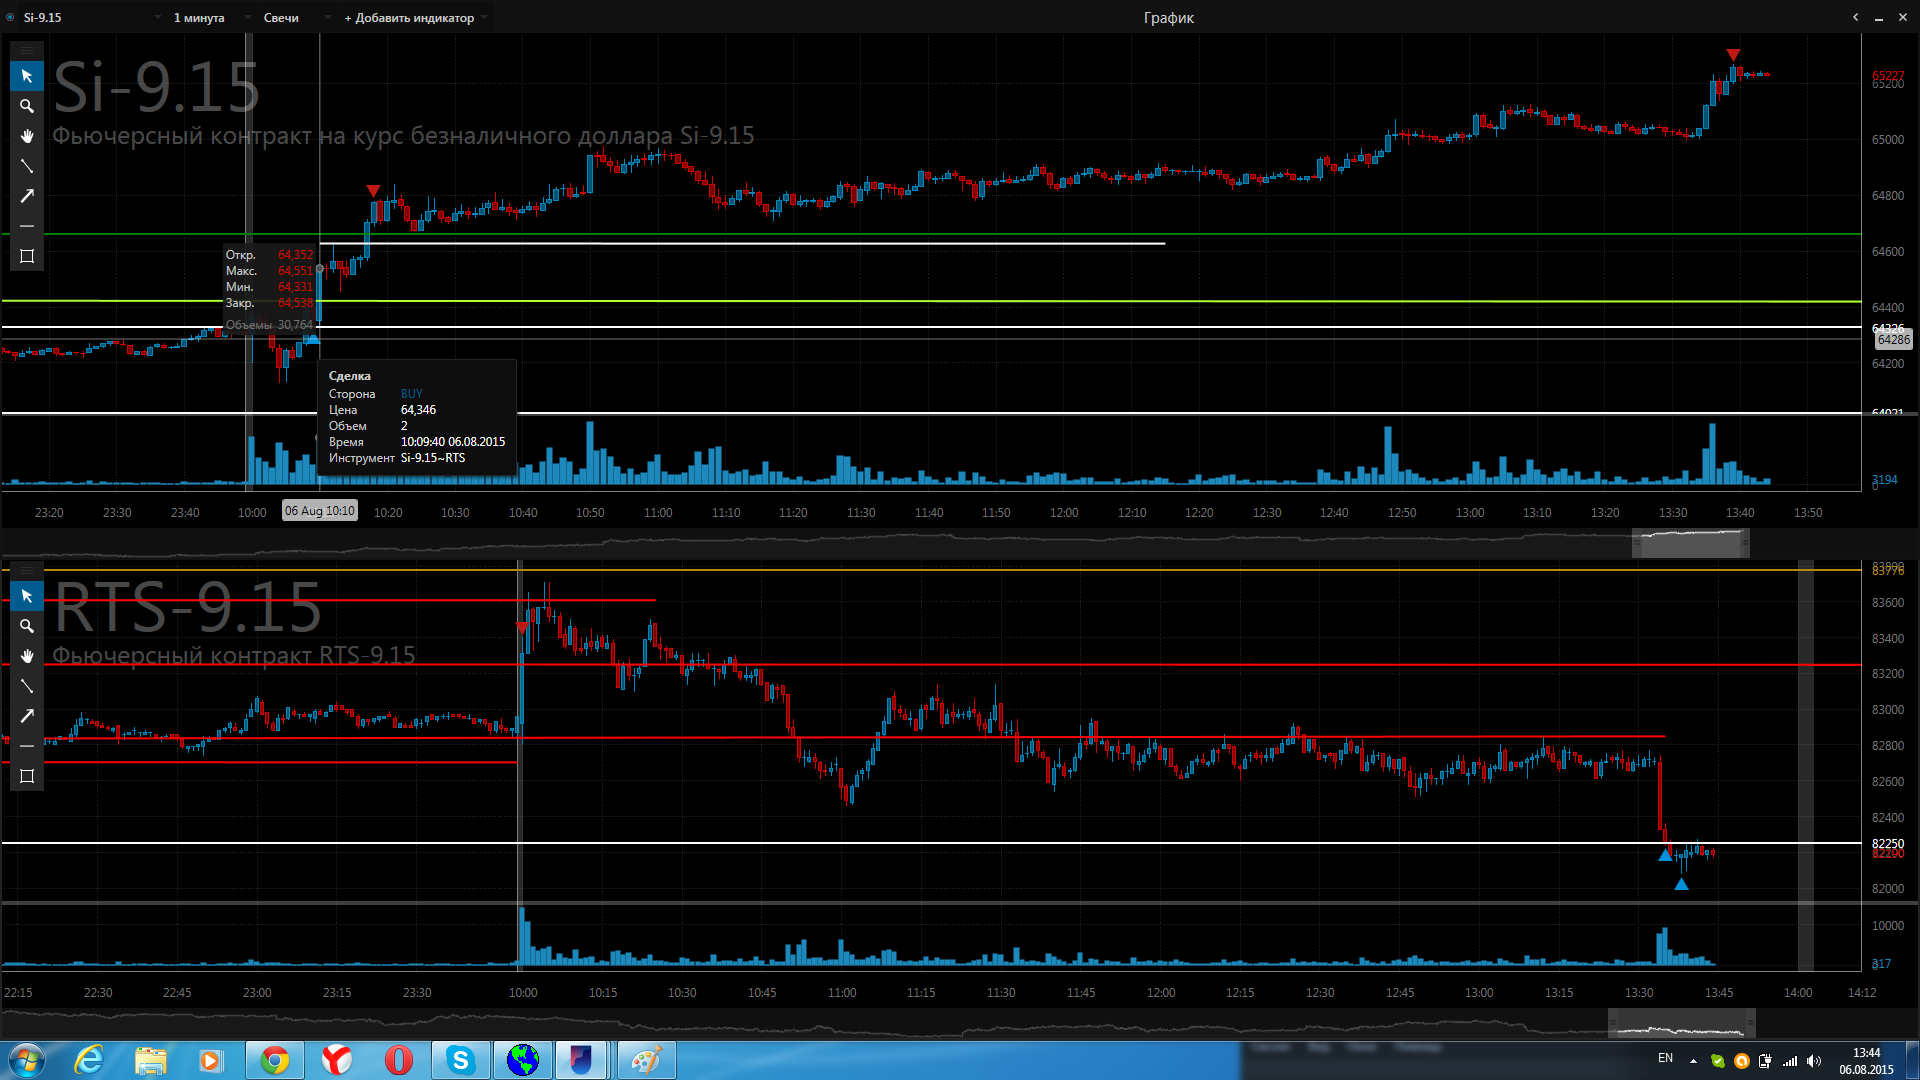1920x1080 pixels.
Task: Click the sell marker triangle near 10:17 on Si chart
Action: (373, 190)
